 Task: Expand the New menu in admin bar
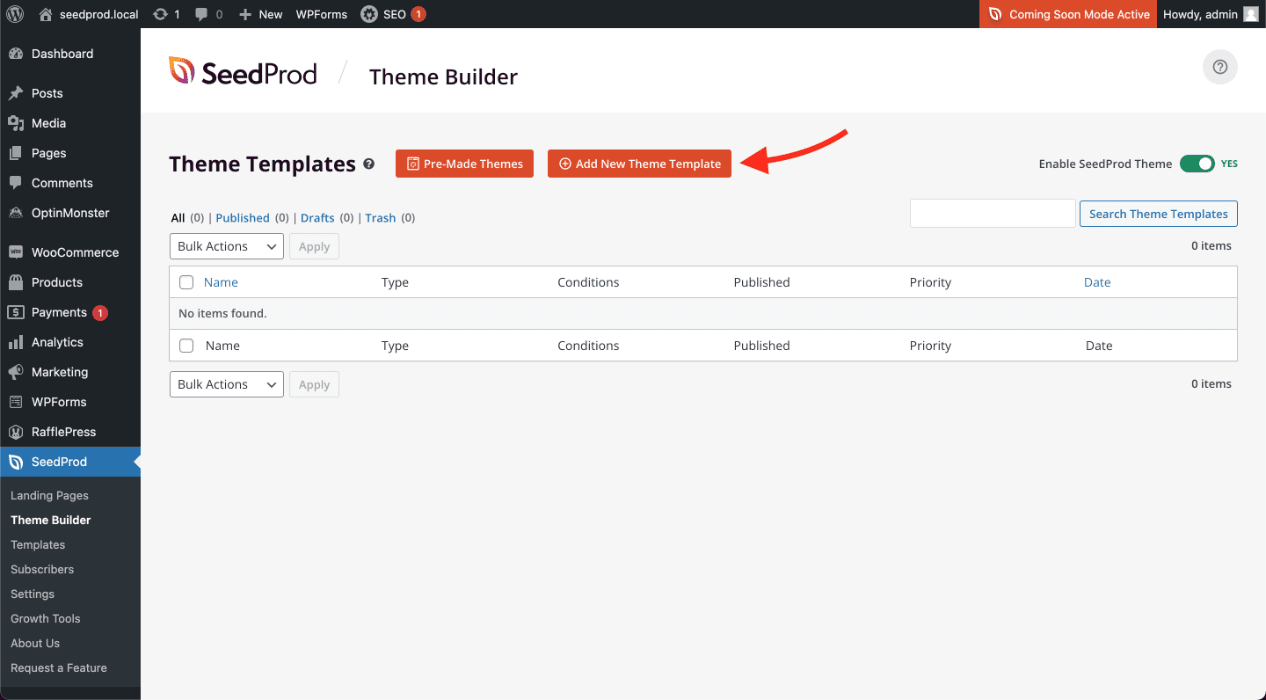tap(261, 14)
